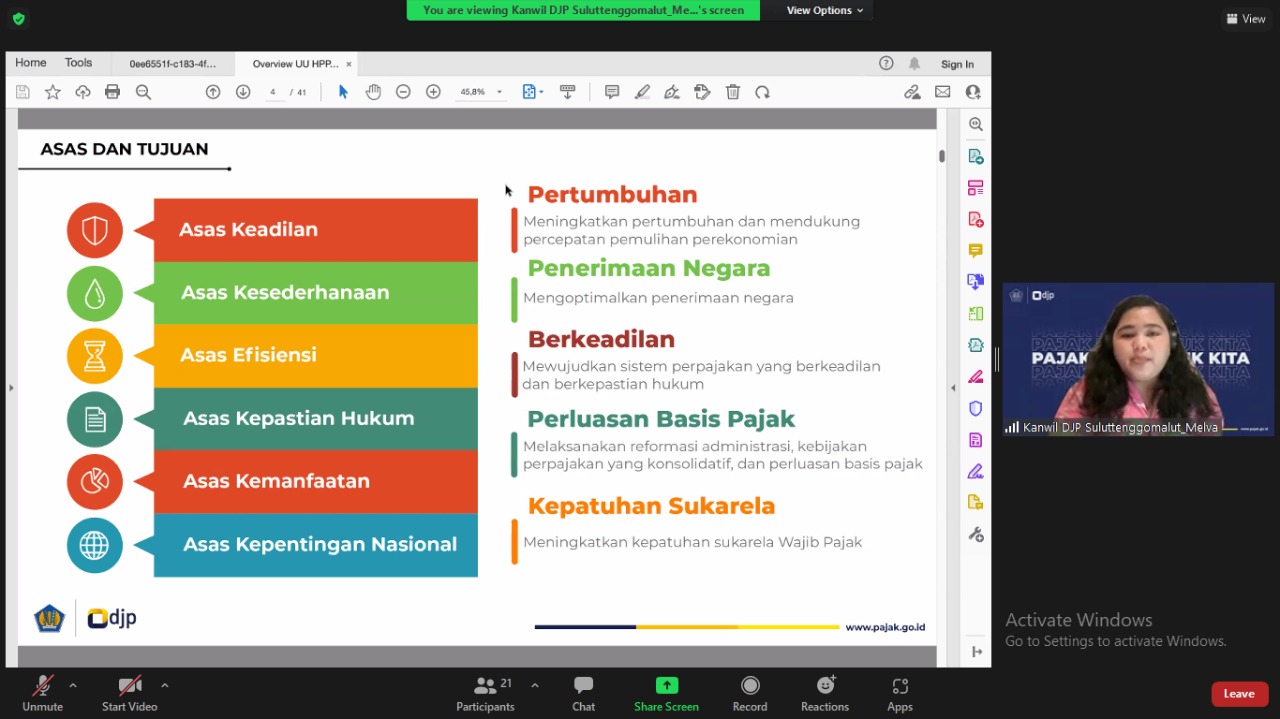Click the PDF page number field
The image size is (1280, 719).
273,92
